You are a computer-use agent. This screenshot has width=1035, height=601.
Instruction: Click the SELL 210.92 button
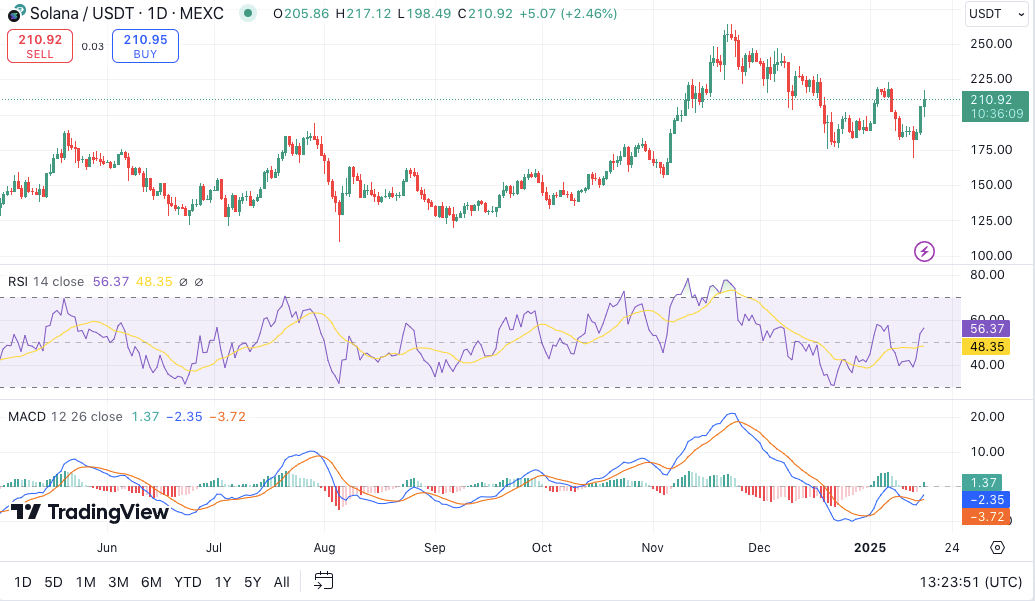[40, 46]
